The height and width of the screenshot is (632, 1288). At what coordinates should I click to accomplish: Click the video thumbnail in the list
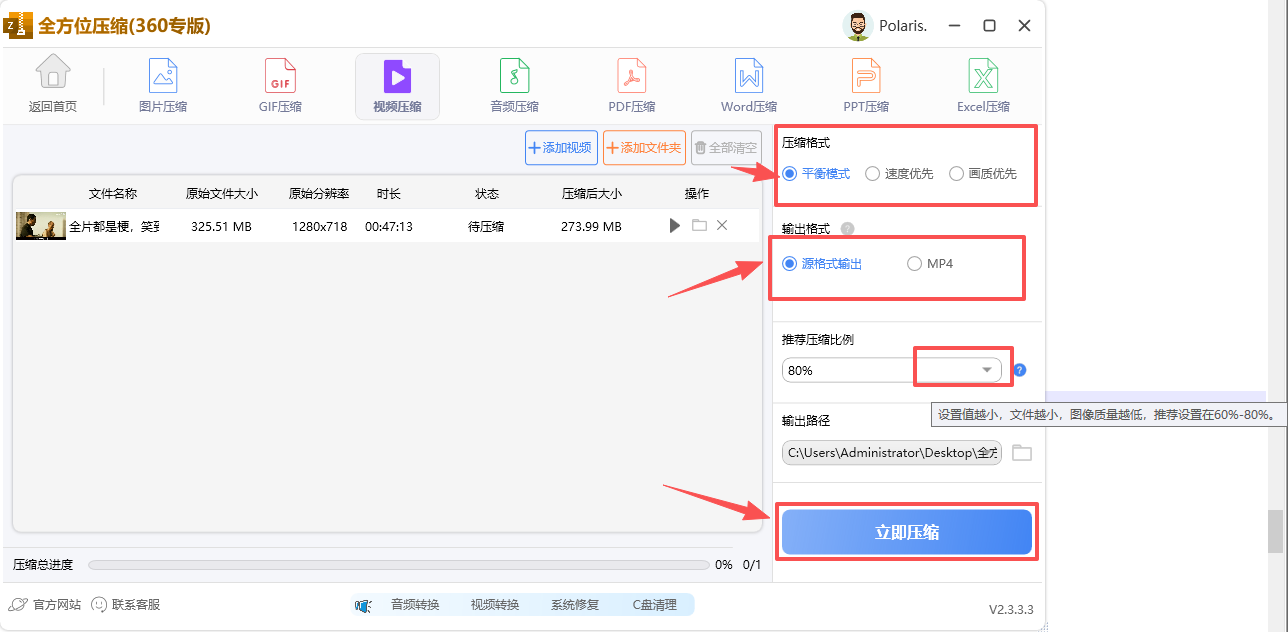[40, 225]
